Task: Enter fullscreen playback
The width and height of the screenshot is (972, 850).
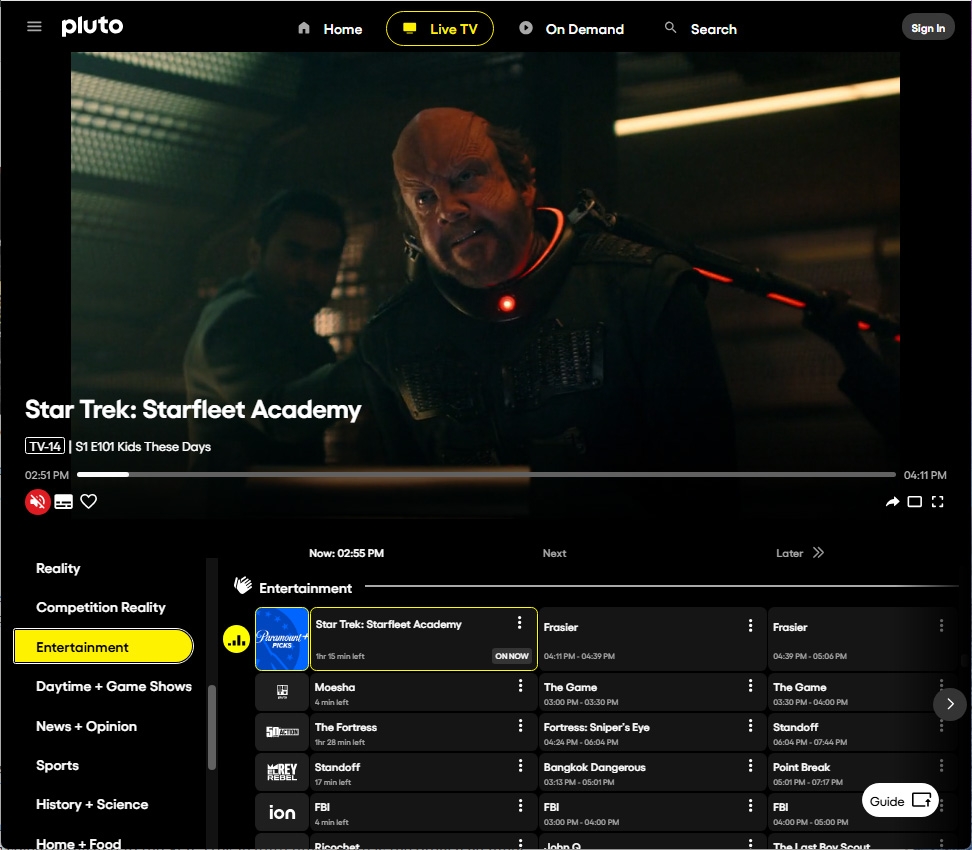Action: 937,501
